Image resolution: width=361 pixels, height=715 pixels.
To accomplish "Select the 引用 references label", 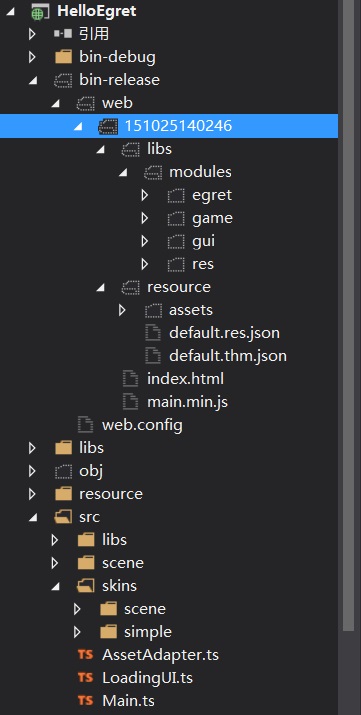I will pos(94,34).
